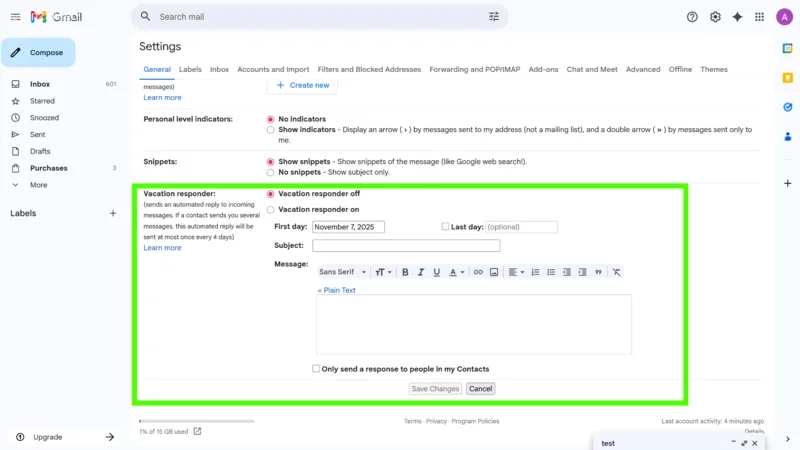Viewport: 800px width, 450px height.
Task: Insert an image using toolbar icon
Action: point(494,272)
